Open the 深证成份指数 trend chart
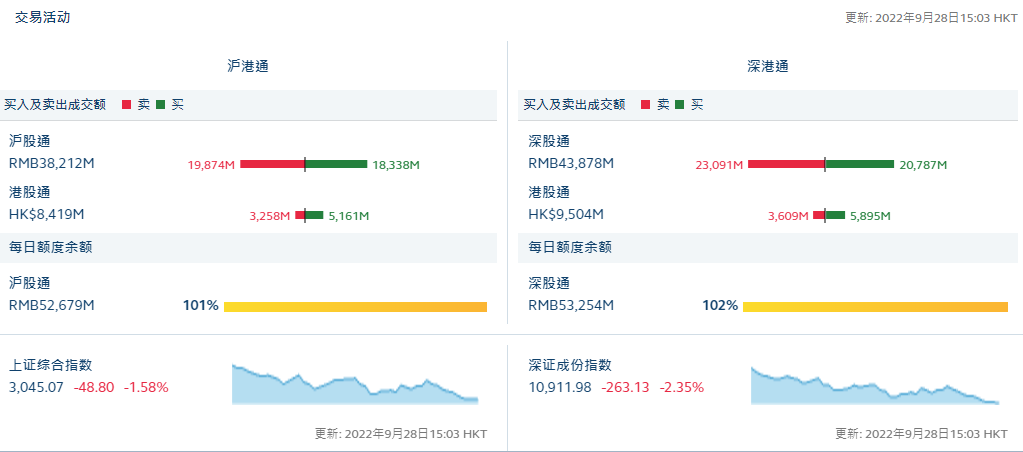The image size is (1023, 452). 875,384
